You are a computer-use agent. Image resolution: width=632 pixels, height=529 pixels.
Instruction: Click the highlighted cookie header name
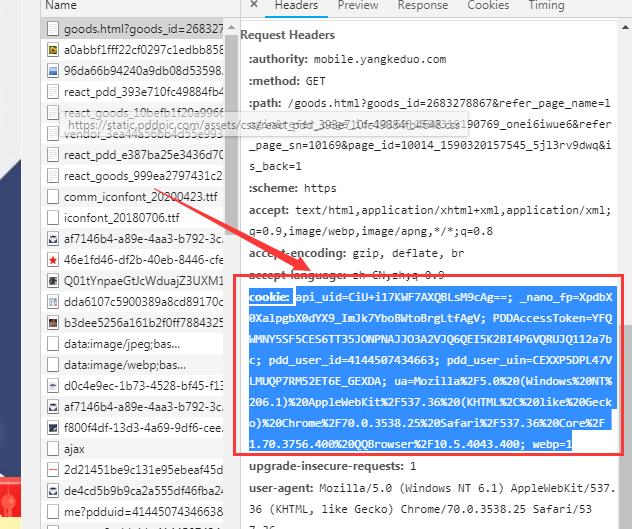point(269,297)
